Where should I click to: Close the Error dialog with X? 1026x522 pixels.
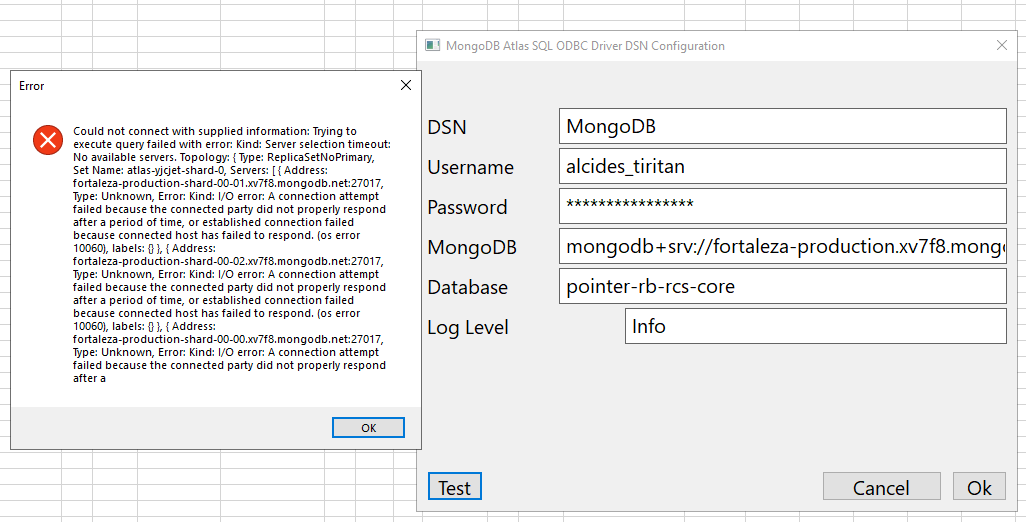(x=405, y=86)
